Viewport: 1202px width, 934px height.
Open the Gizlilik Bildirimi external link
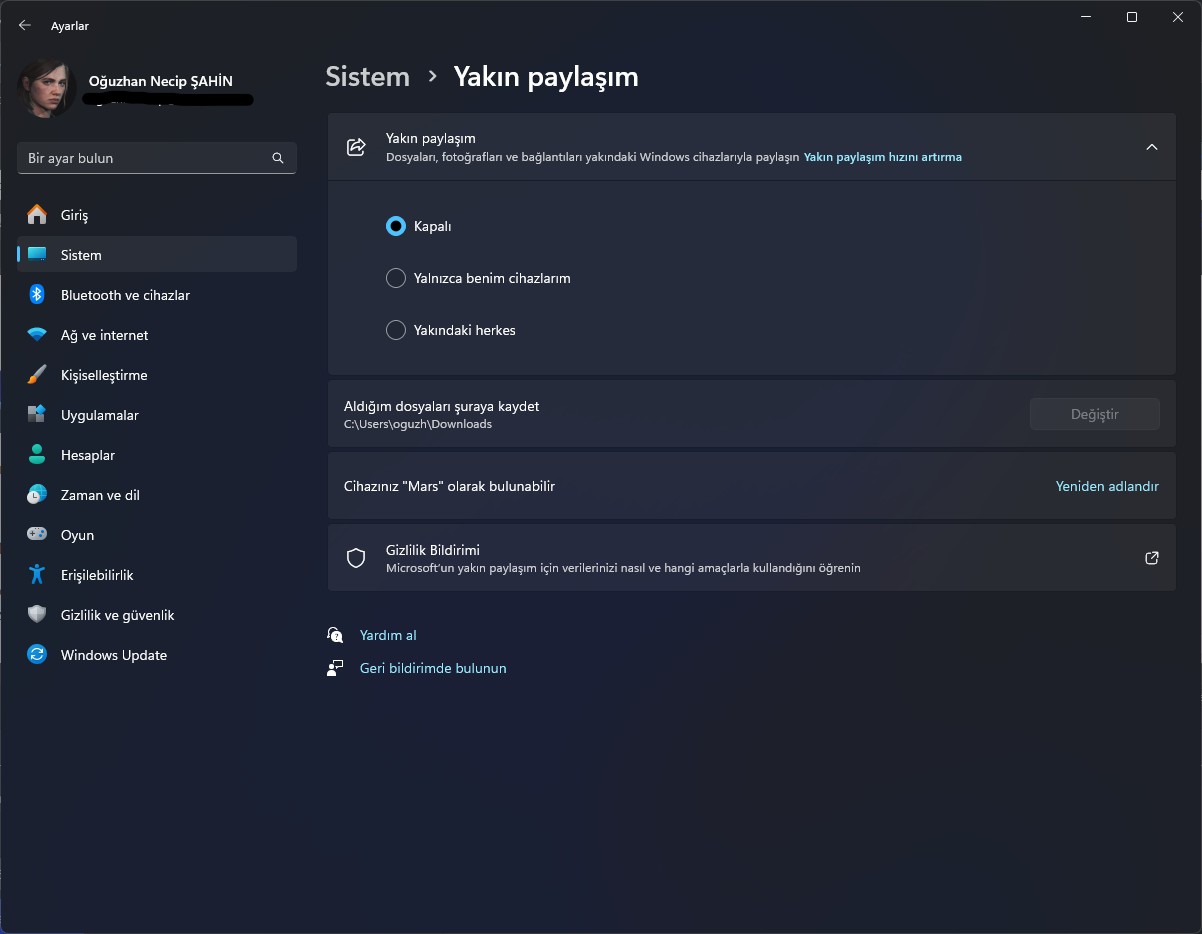pos(1151,557)
